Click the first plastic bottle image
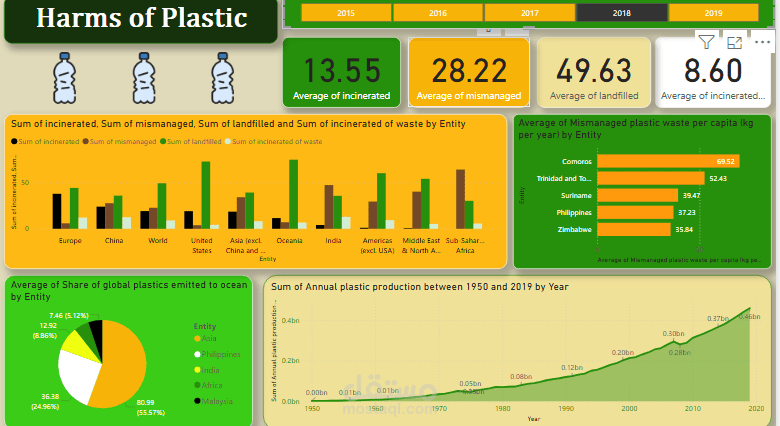 (x=65, y=78)
